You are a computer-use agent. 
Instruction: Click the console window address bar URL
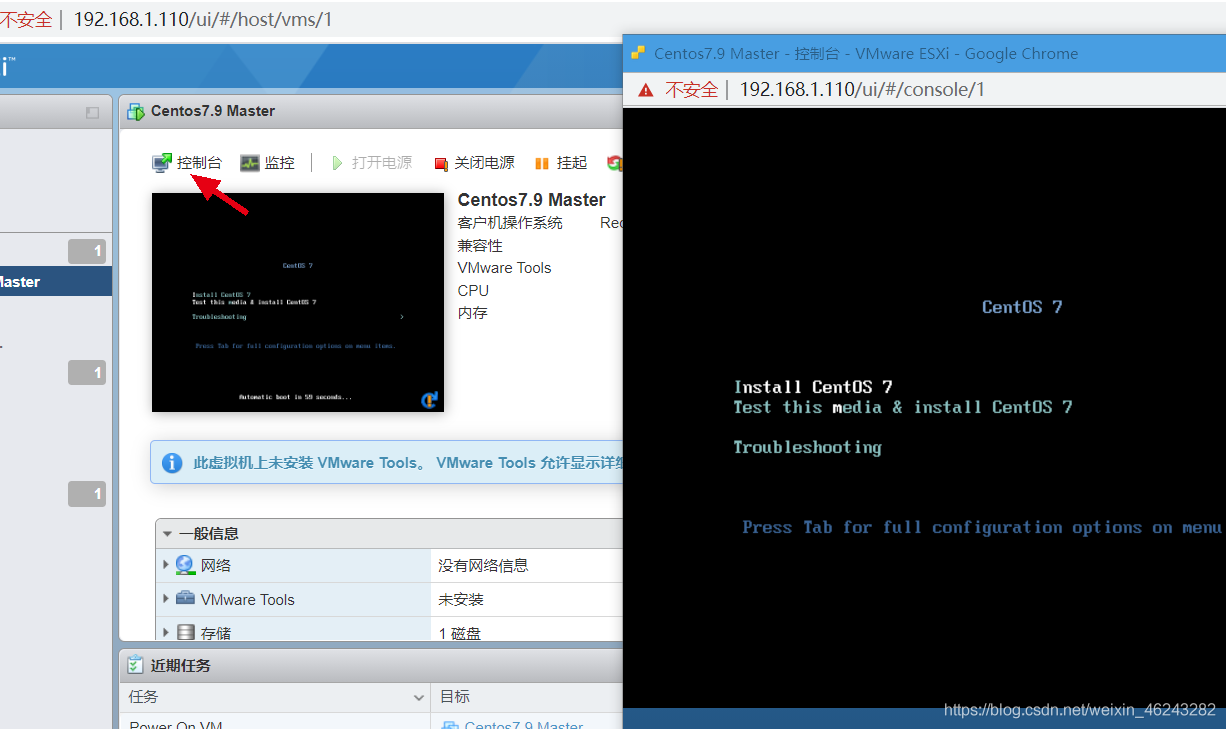click(862, 89)
